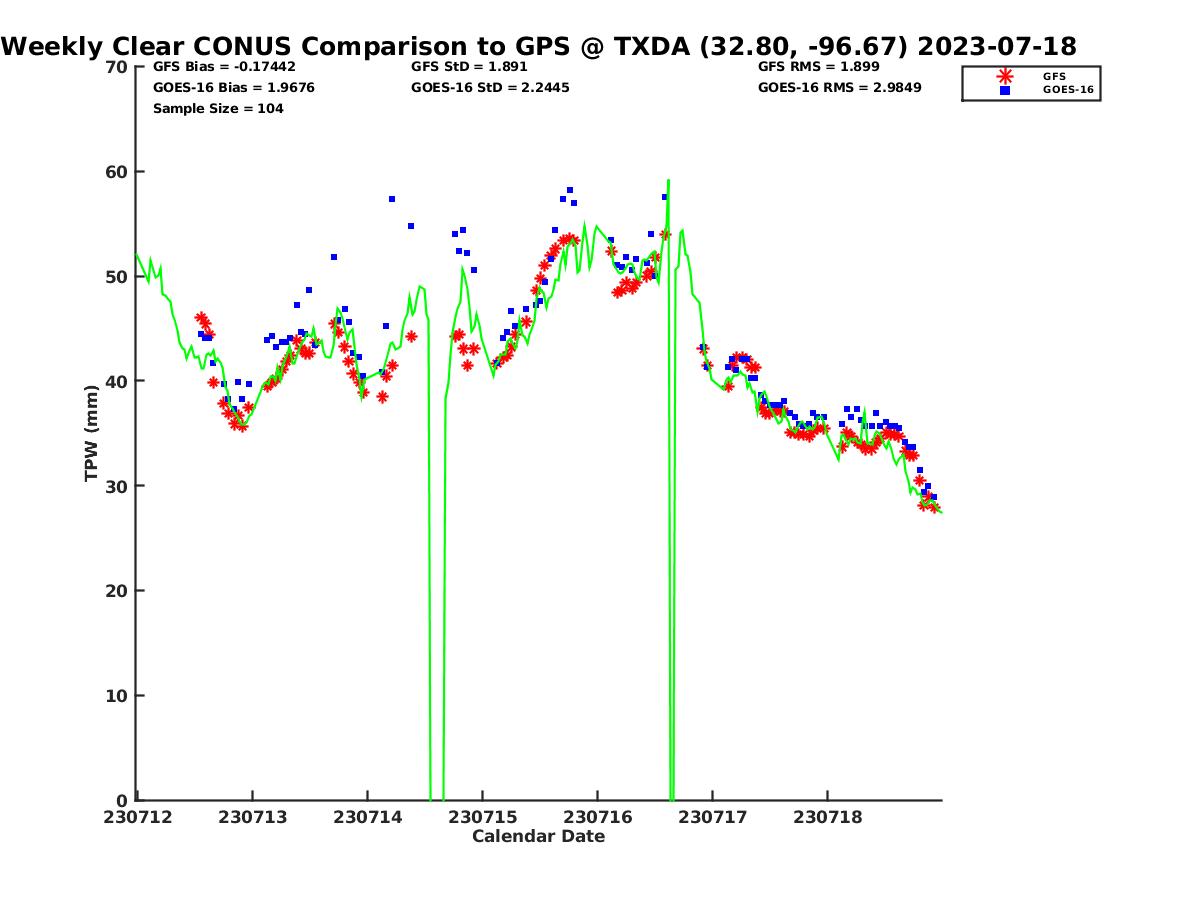Select the Sample Size = 104 text

pyautogui.click(x=218, y=108)
